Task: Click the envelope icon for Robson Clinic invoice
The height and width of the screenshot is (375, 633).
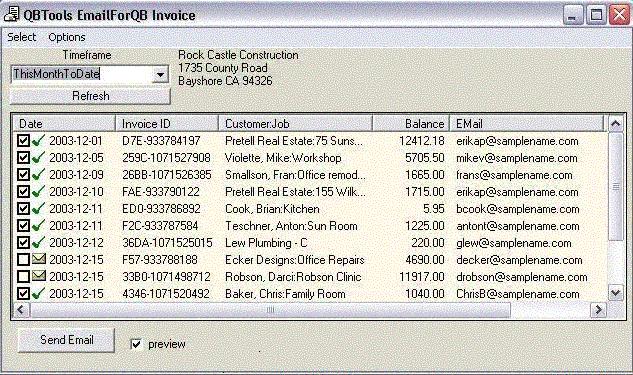Action: 39,276
